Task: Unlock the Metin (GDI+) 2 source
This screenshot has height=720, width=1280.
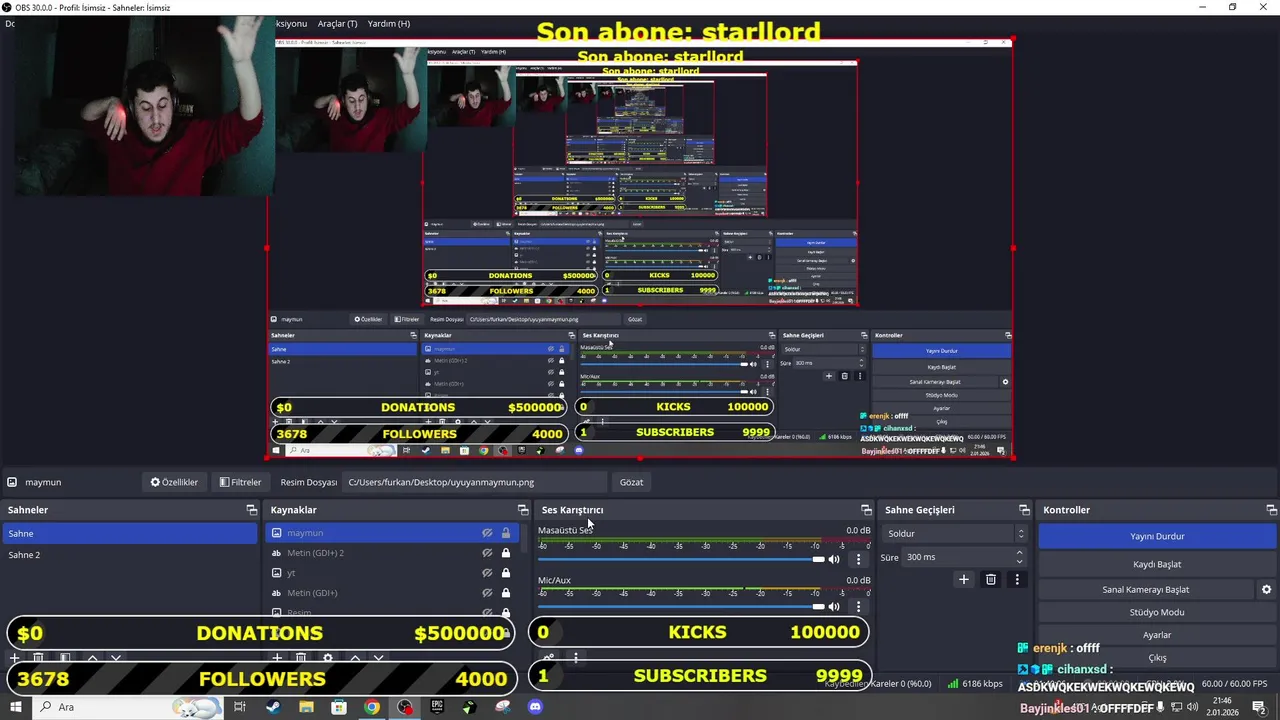Action: pos(506,553)
